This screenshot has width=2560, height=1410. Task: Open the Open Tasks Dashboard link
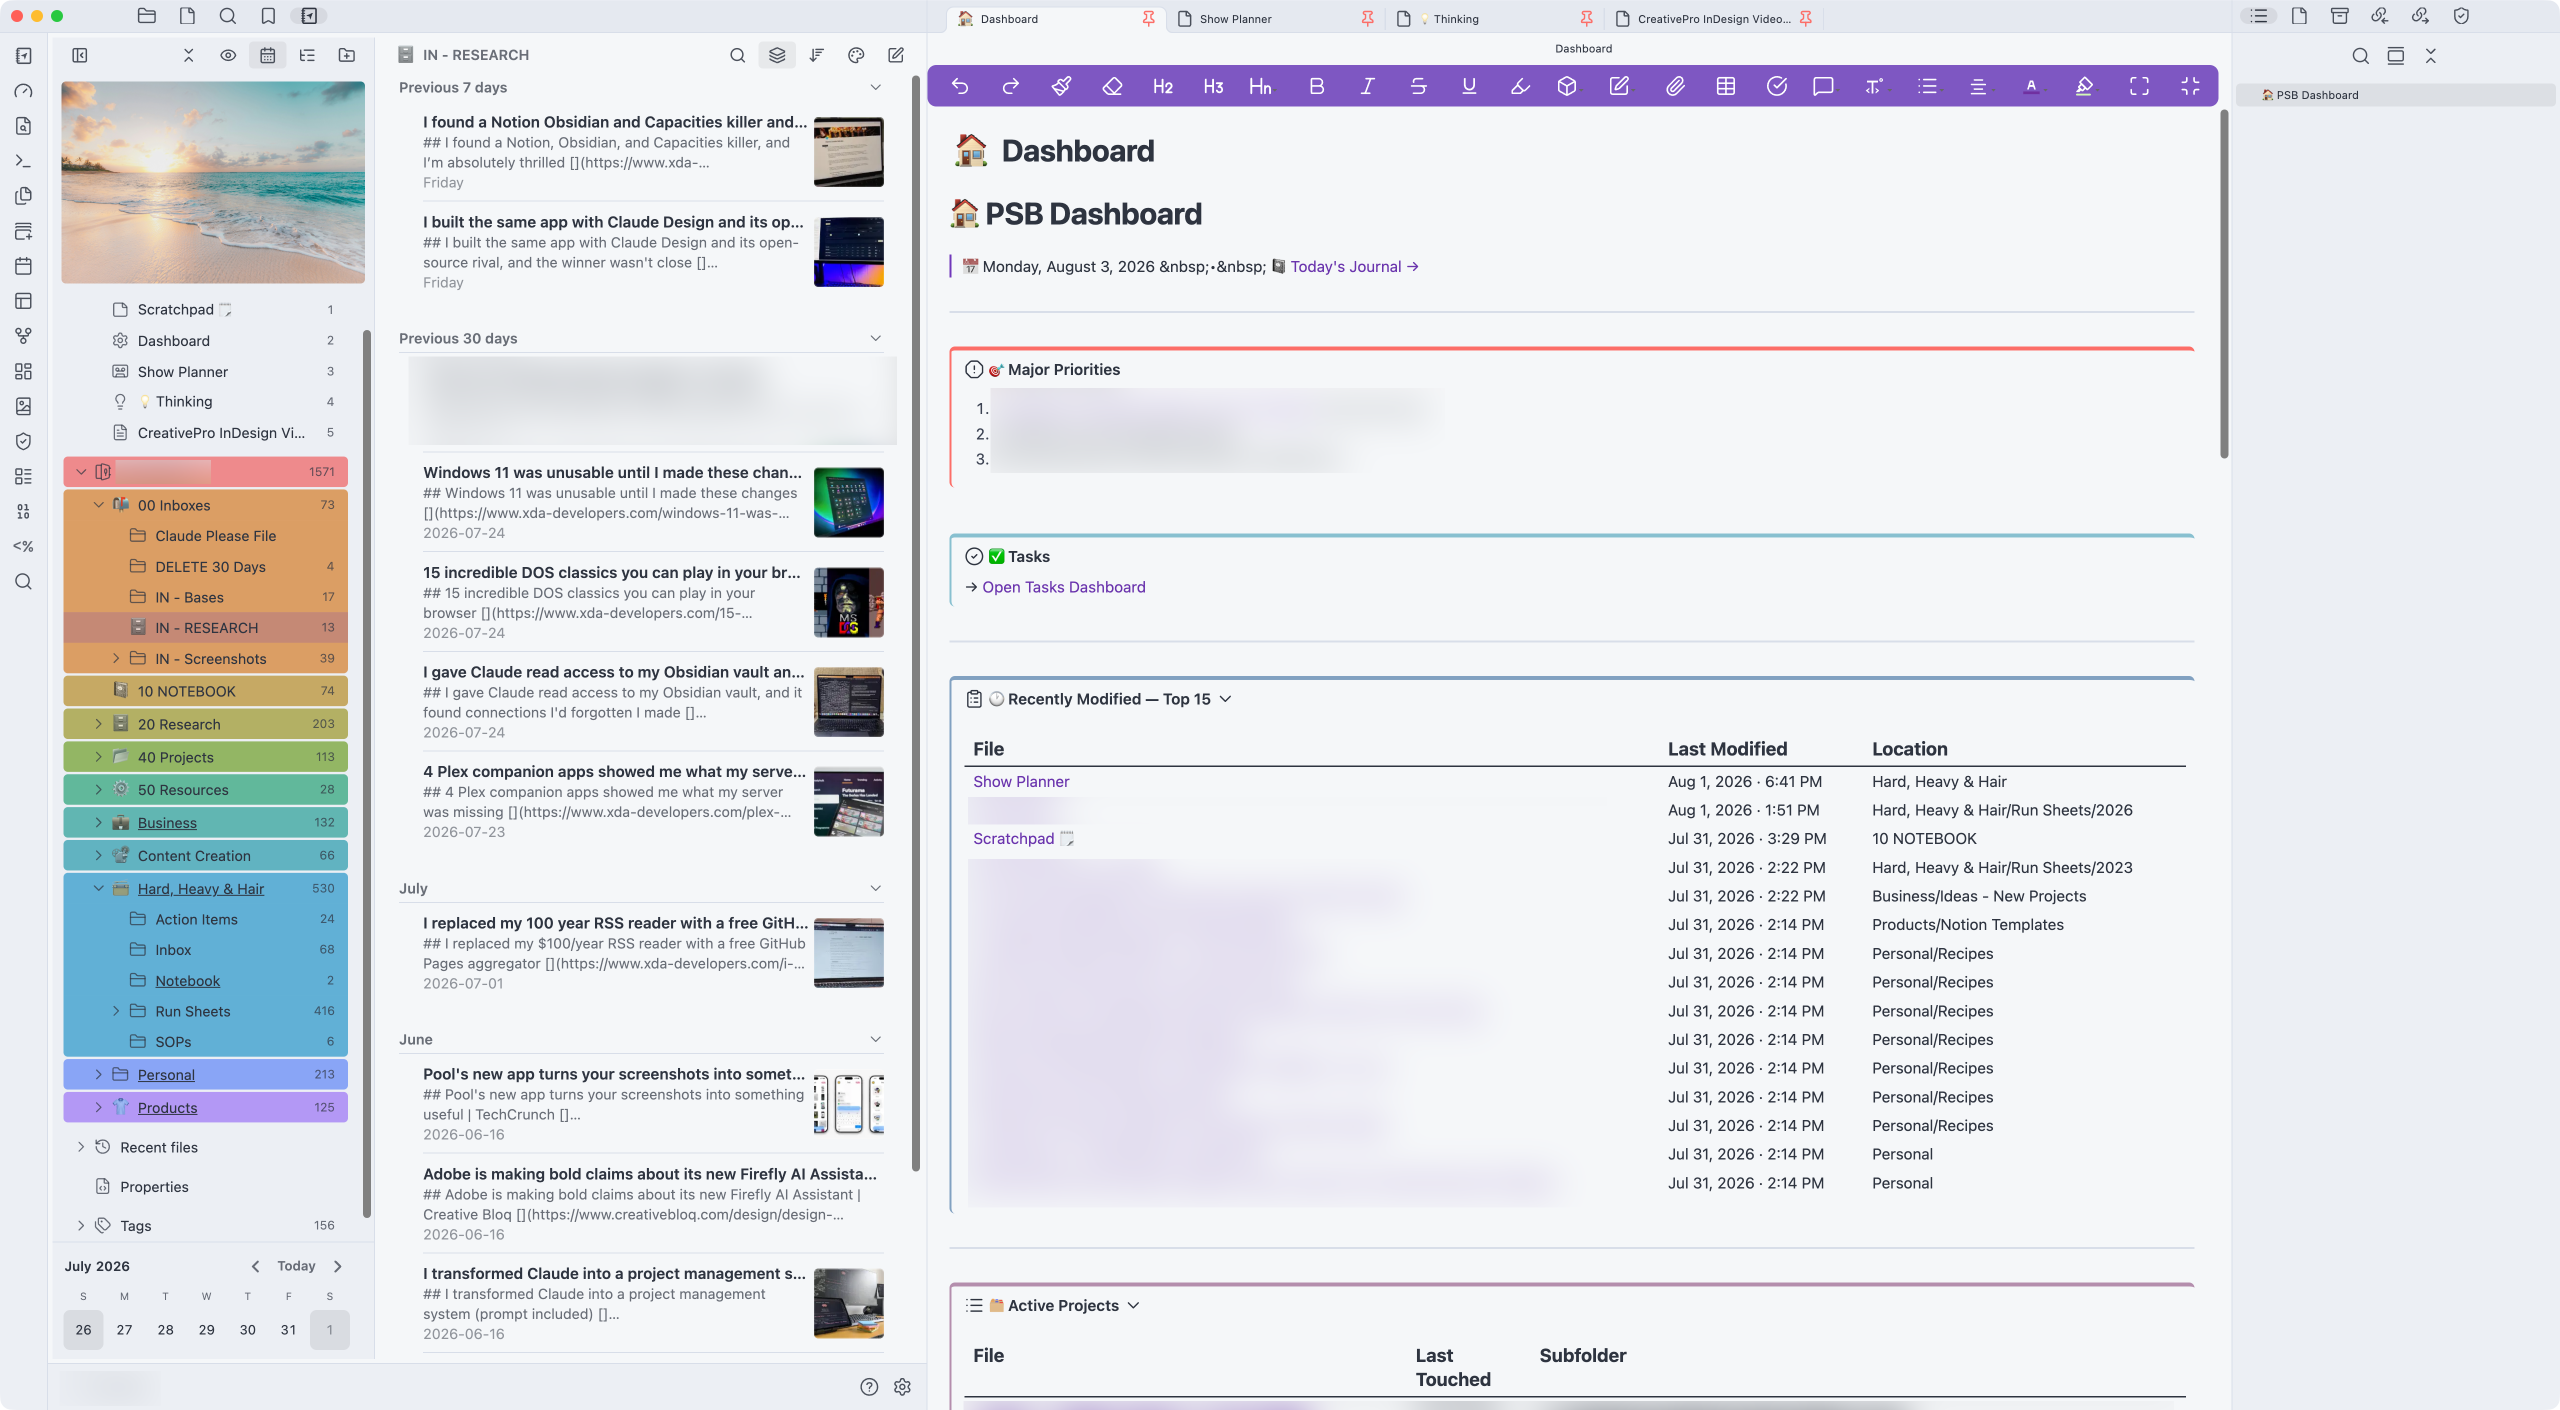pyautogui.click(x=1064, y=587)
